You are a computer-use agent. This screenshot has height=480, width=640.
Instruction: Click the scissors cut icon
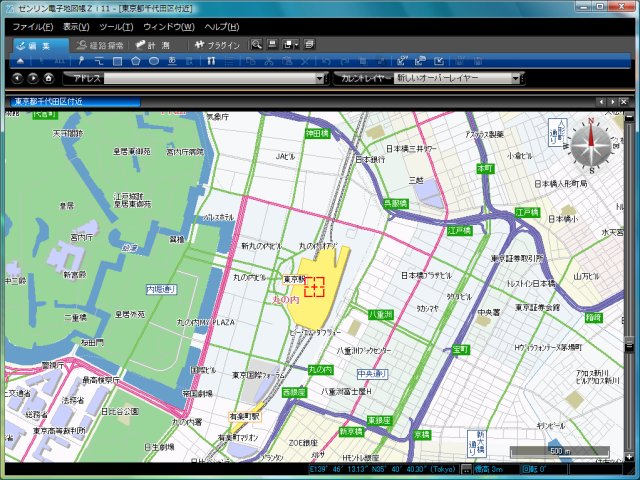pos(269,61)
